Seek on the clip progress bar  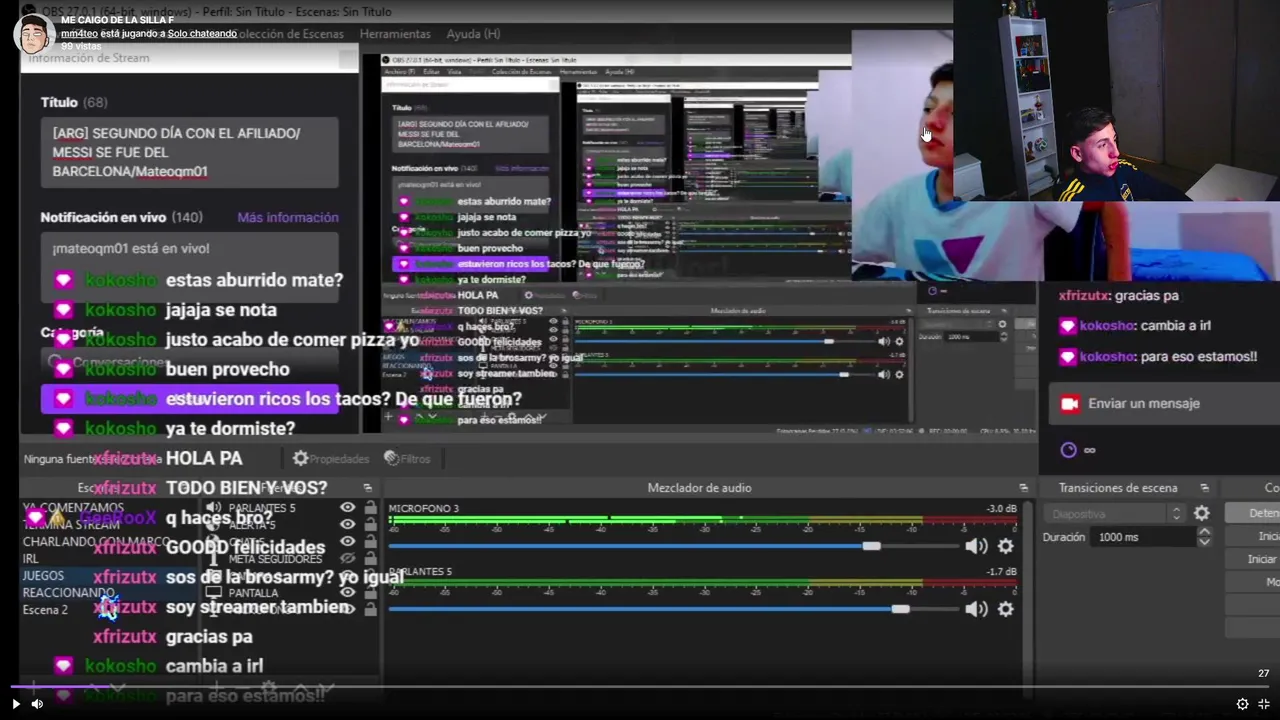[640, 687]
